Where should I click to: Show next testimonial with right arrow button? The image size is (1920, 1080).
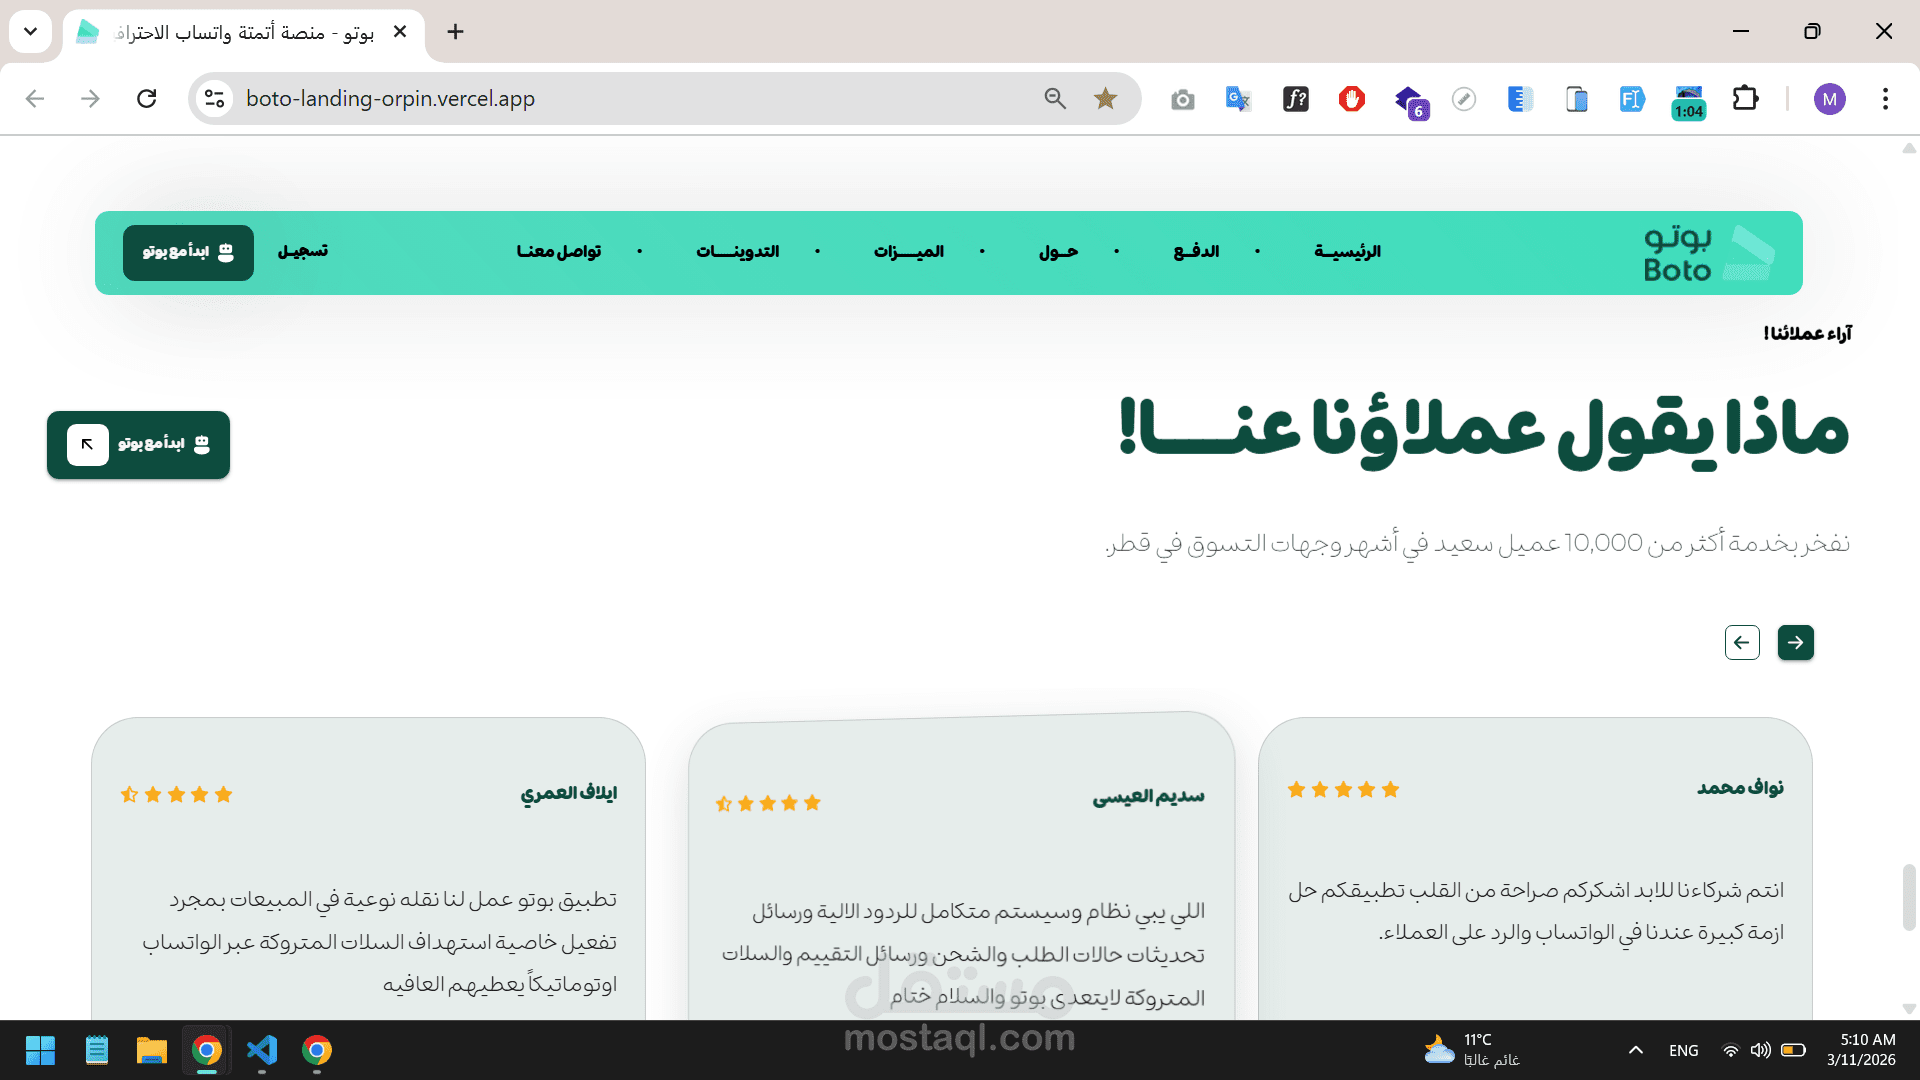[1795, 642]
